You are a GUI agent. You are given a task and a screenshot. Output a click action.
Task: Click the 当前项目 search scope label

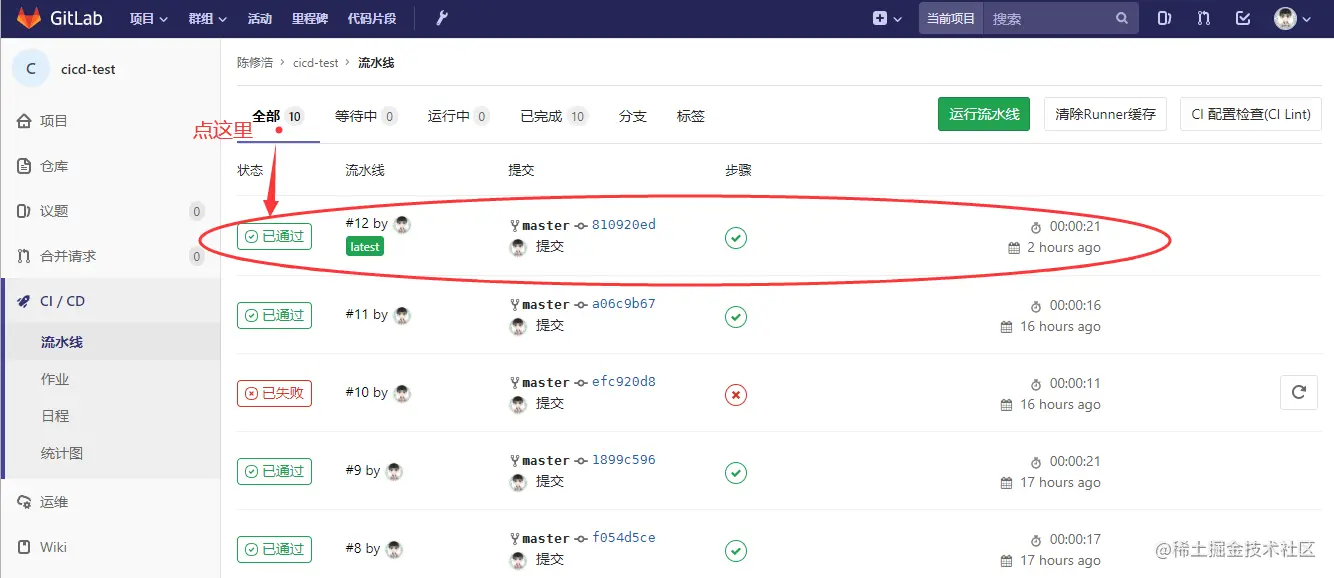[951, 18]
